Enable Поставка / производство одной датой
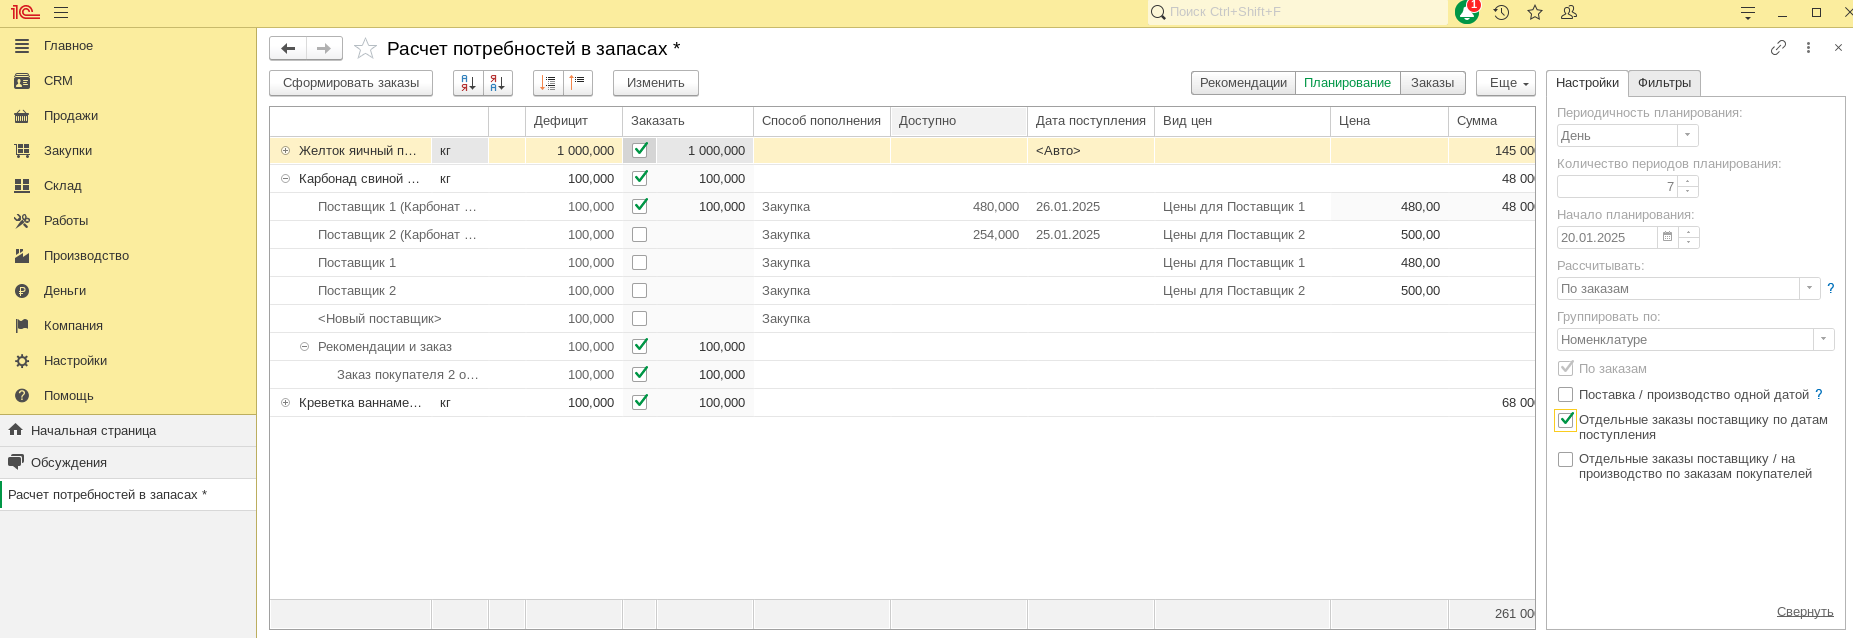 tap(1566, 395)
